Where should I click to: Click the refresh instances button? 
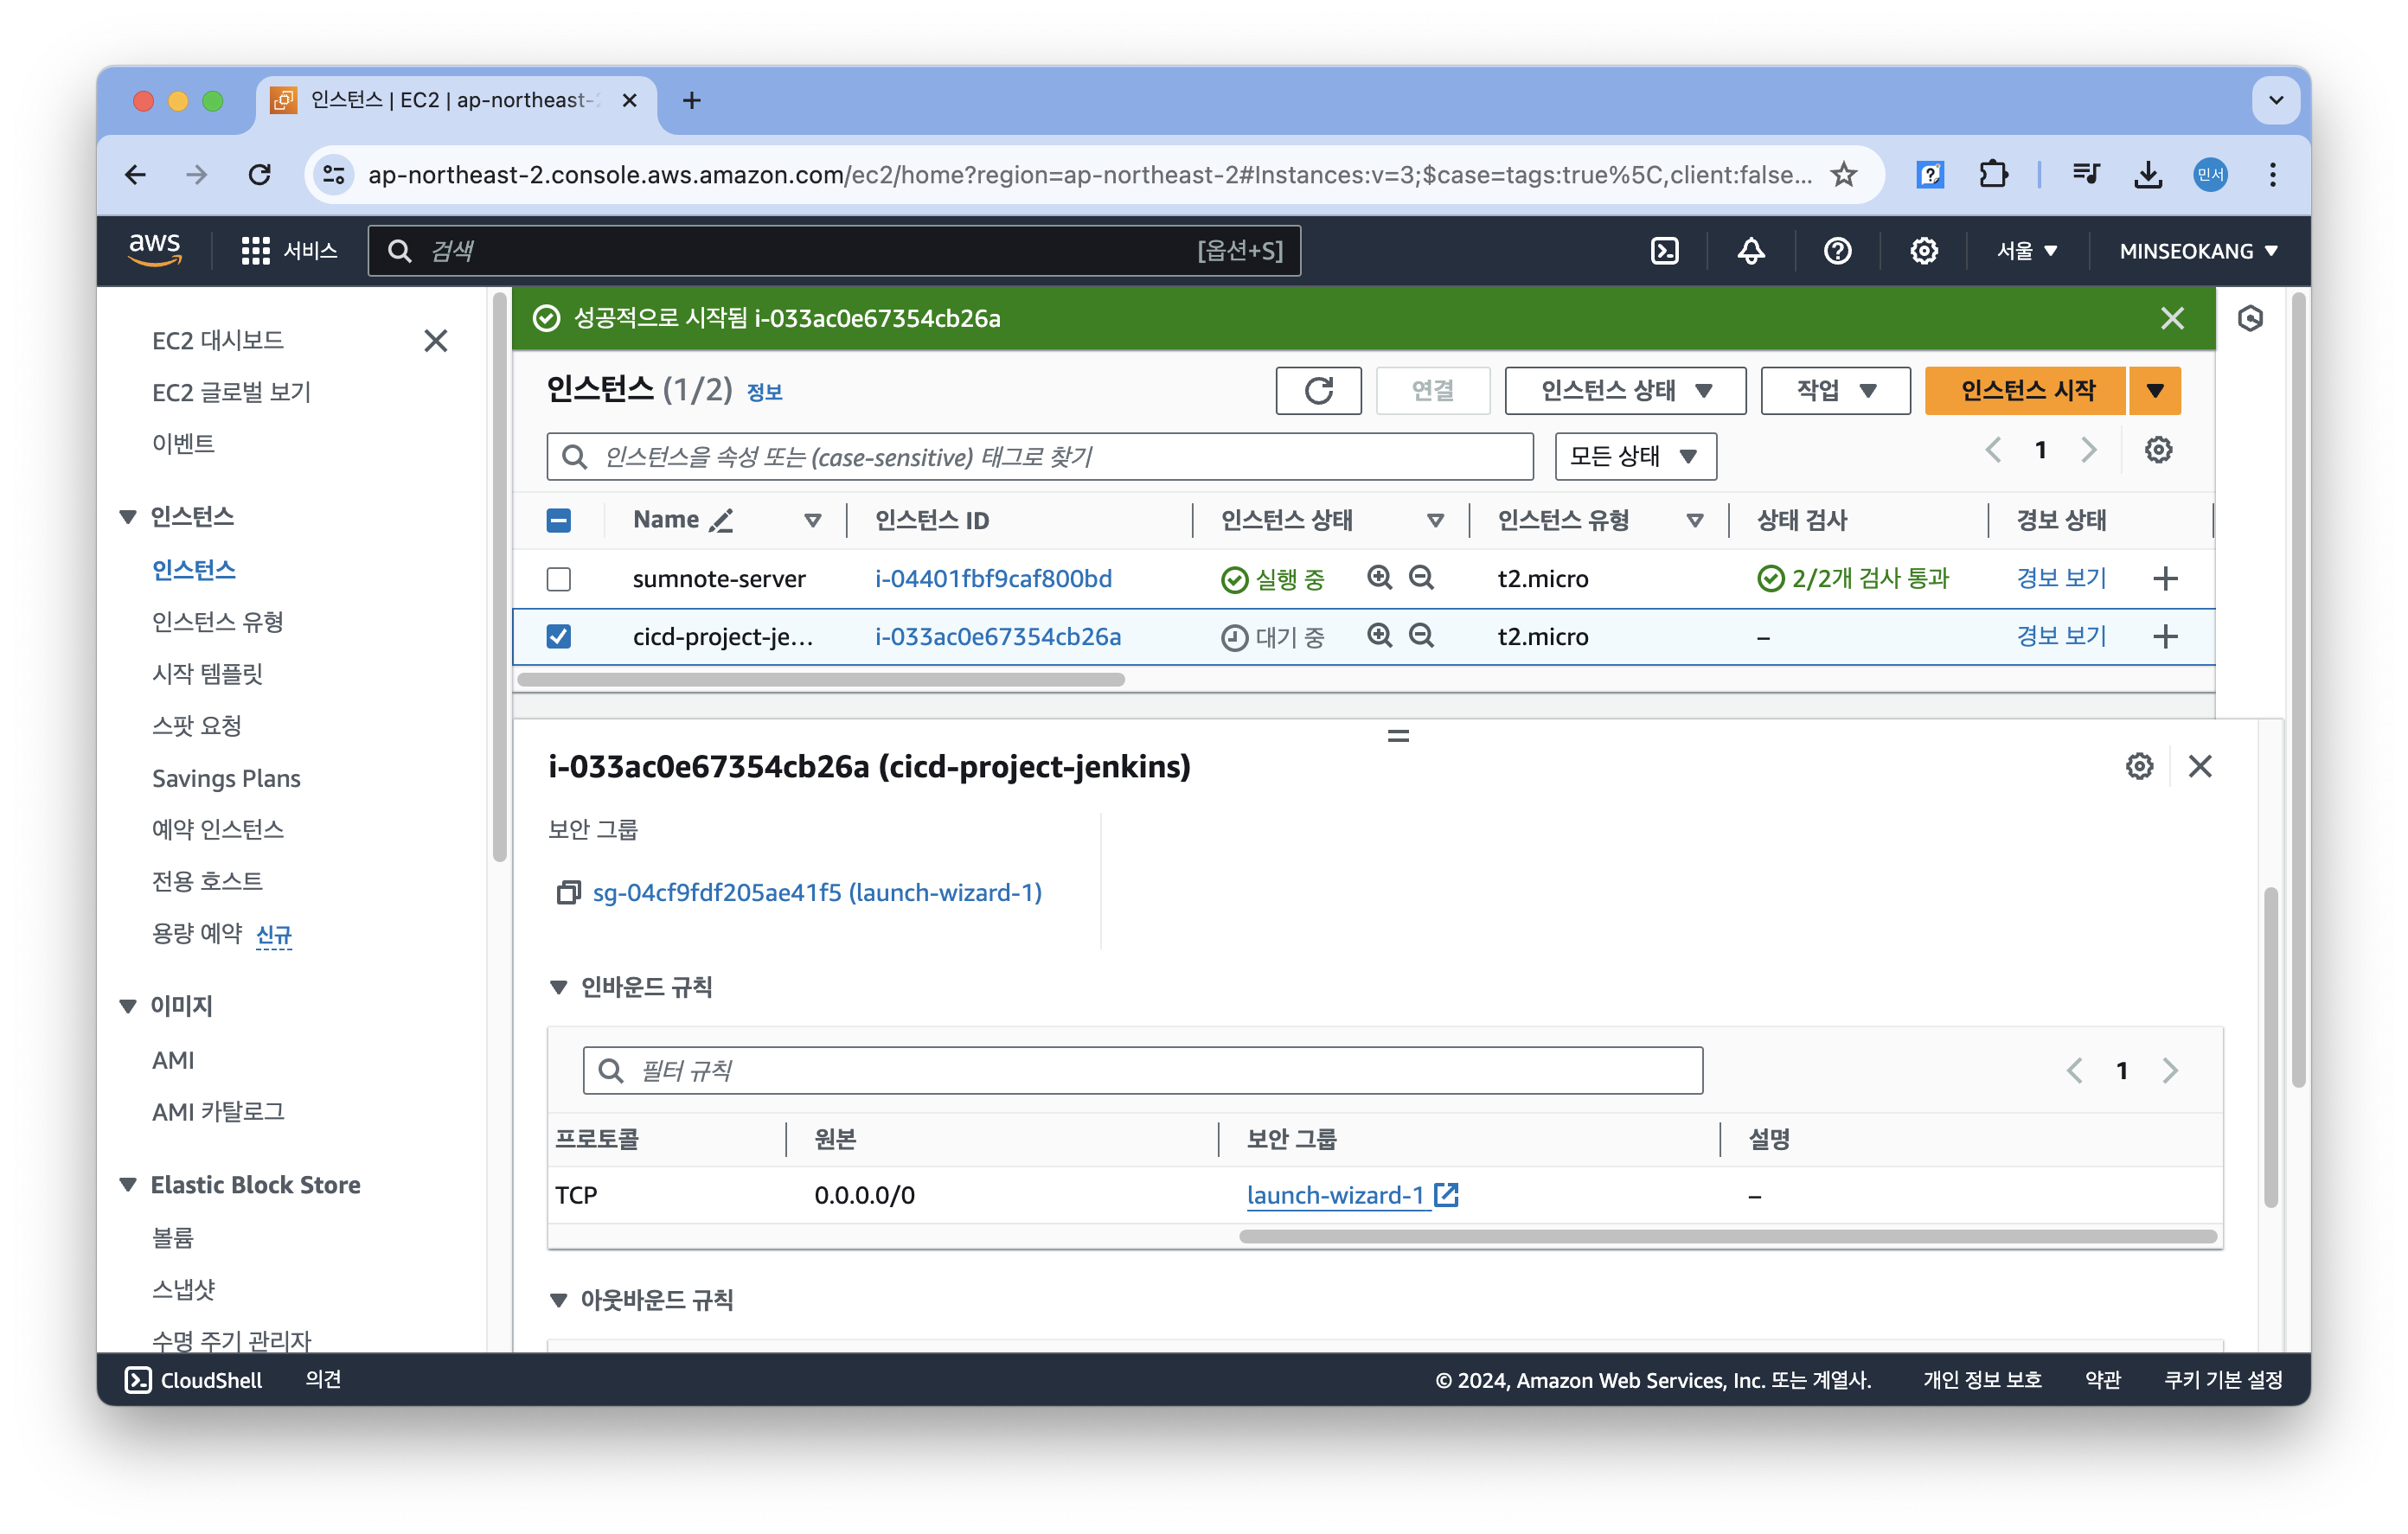click(1318, 390)
